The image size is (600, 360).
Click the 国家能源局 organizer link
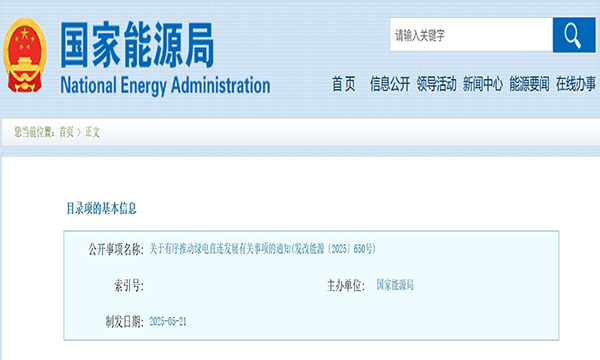(x=395, y=285)
